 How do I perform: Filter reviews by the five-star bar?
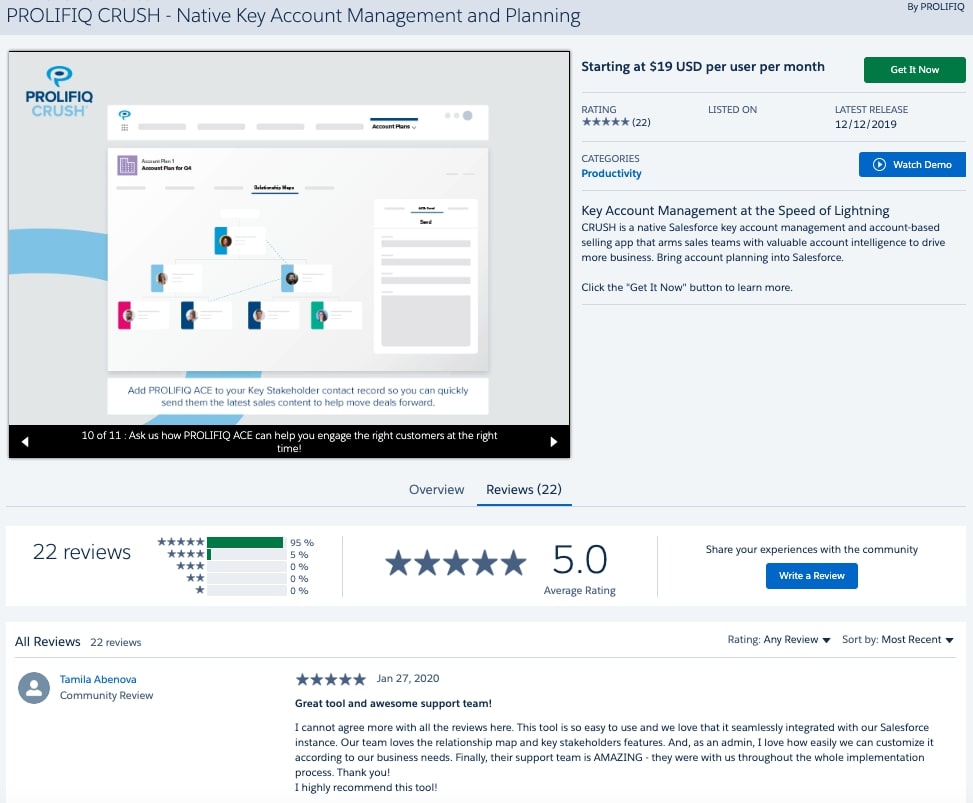coord(246,542)
